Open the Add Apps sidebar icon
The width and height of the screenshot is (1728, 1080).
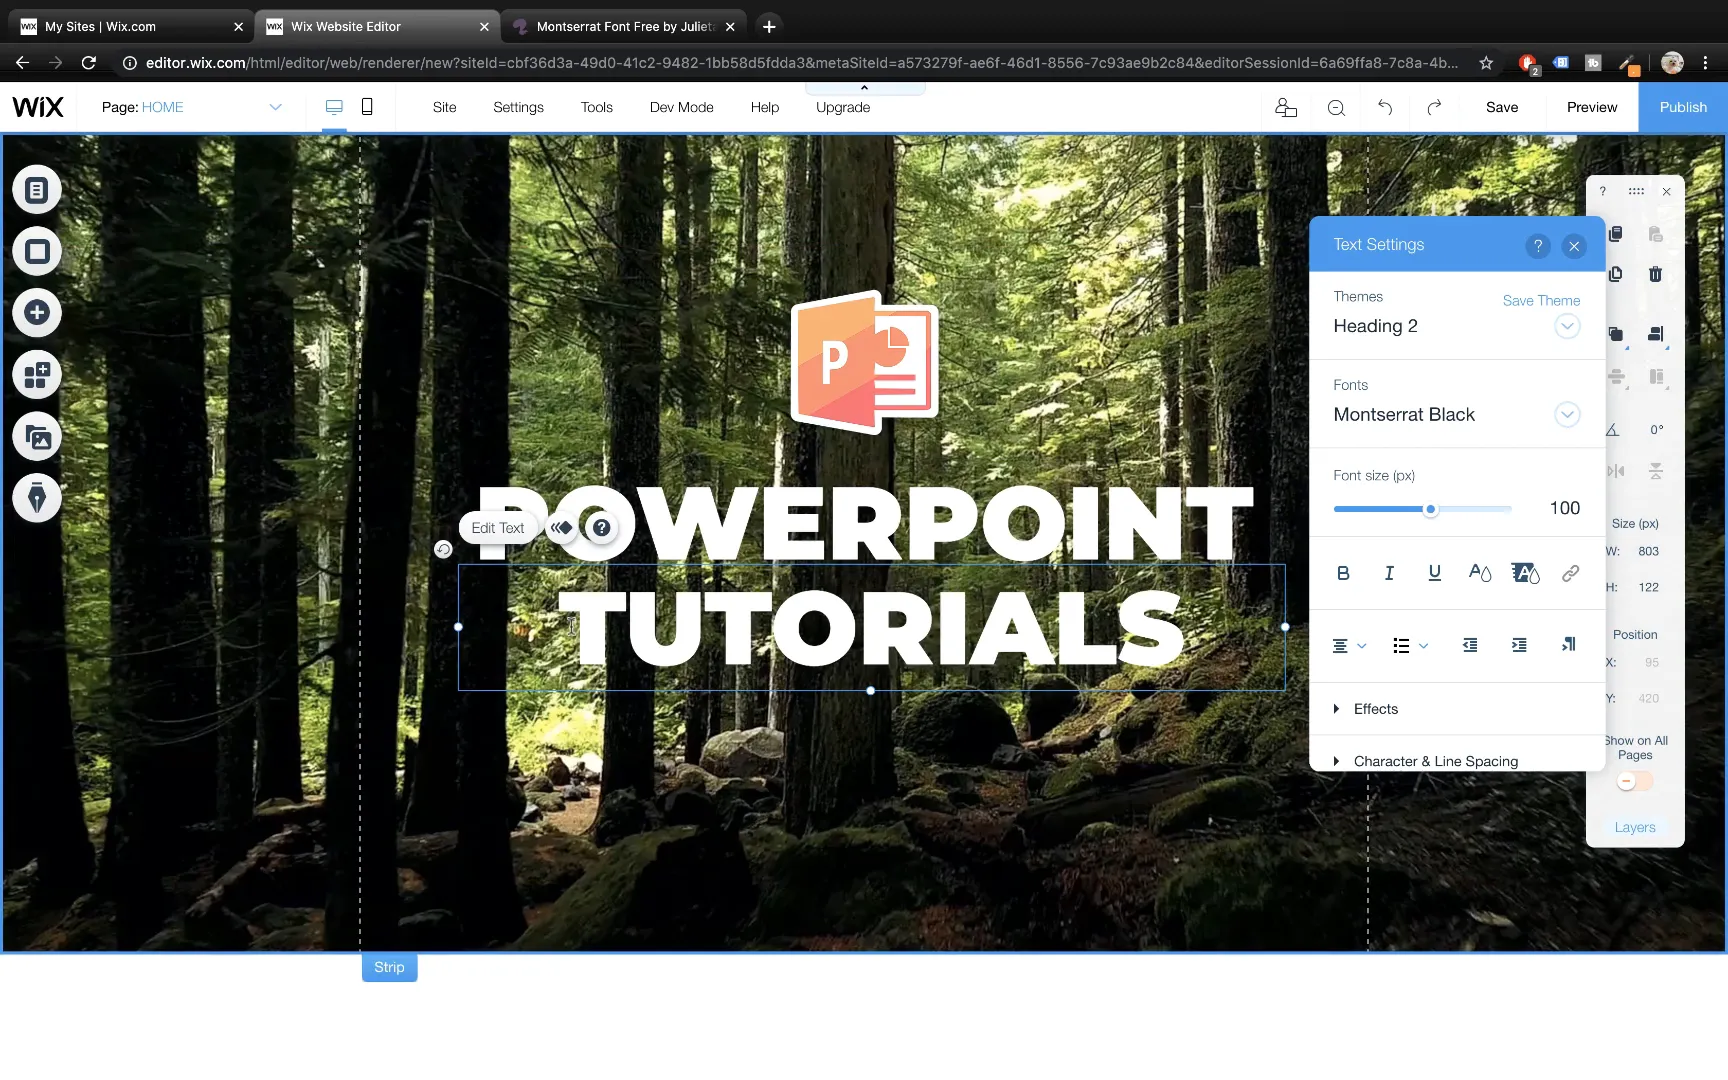tap(37, 375)
